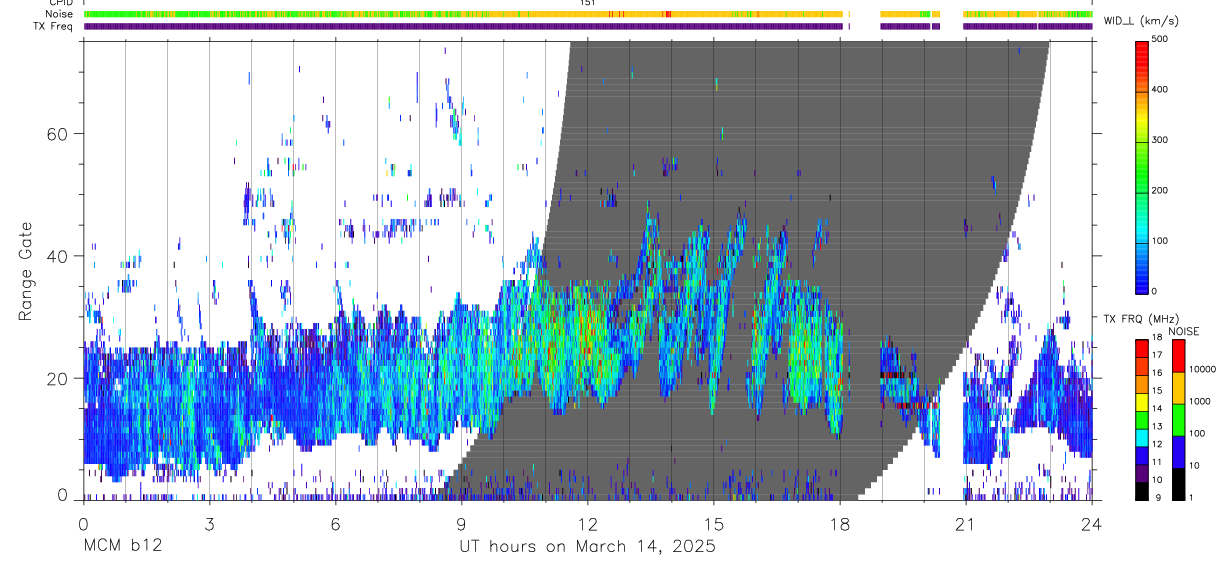Click the "14" tick on TX FRQ colorbar
The width and height of the screenshot is (1228, 567).
1157,409
